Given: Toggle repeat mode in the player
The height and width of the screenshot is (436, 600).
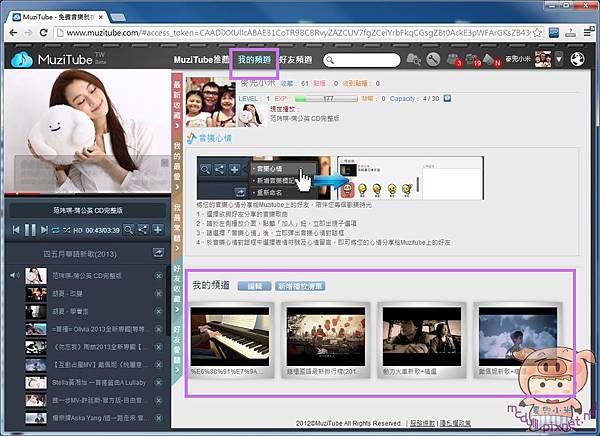Looking at the screenshot, I should (56, 230).
